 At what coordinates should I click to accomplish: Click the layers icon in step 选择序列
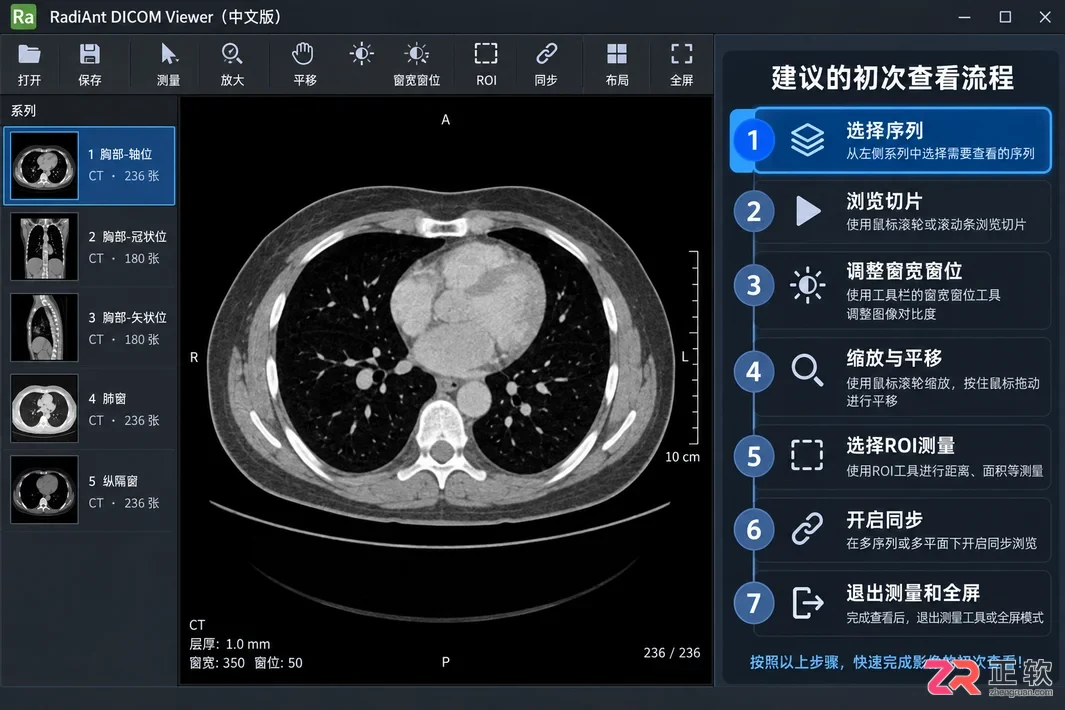point(807,140)
